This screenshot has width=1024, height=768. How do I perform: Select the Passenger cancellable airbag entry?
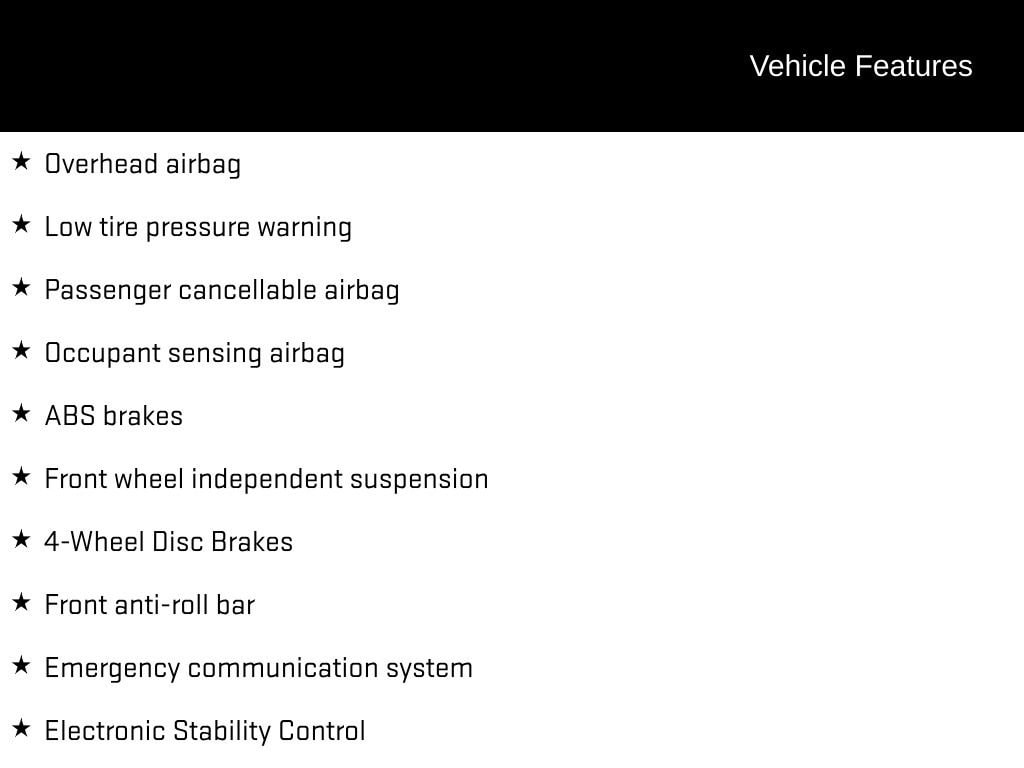pos(222,291)
